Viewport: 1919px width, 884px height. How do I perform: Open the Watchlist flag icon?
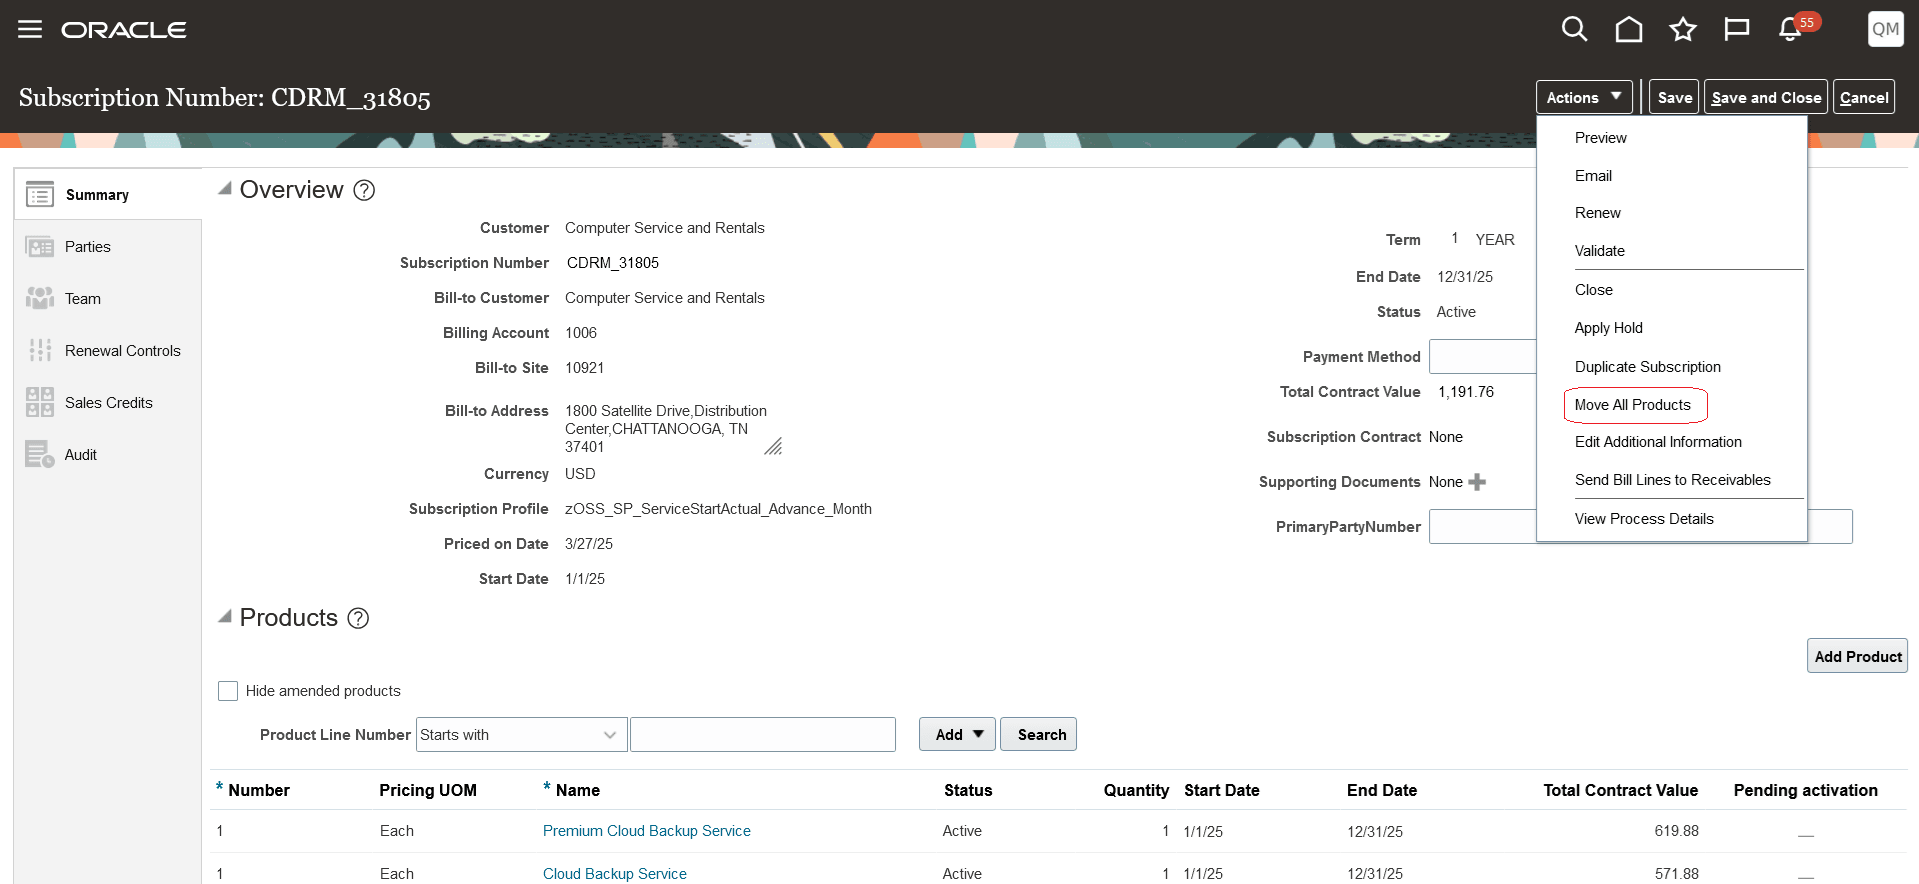pyautogui.click(x=1737, y=29)
